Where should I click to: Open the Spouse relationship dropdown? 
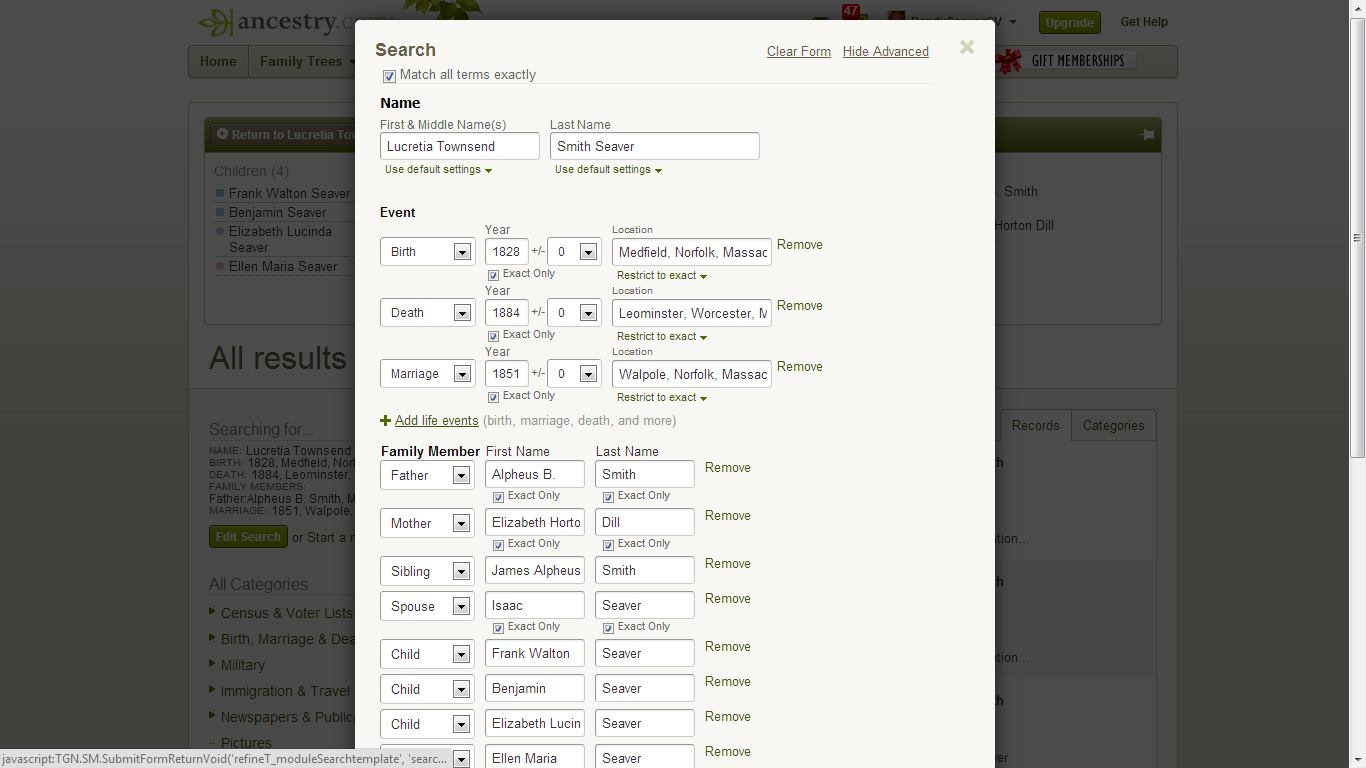pos(428,606)
